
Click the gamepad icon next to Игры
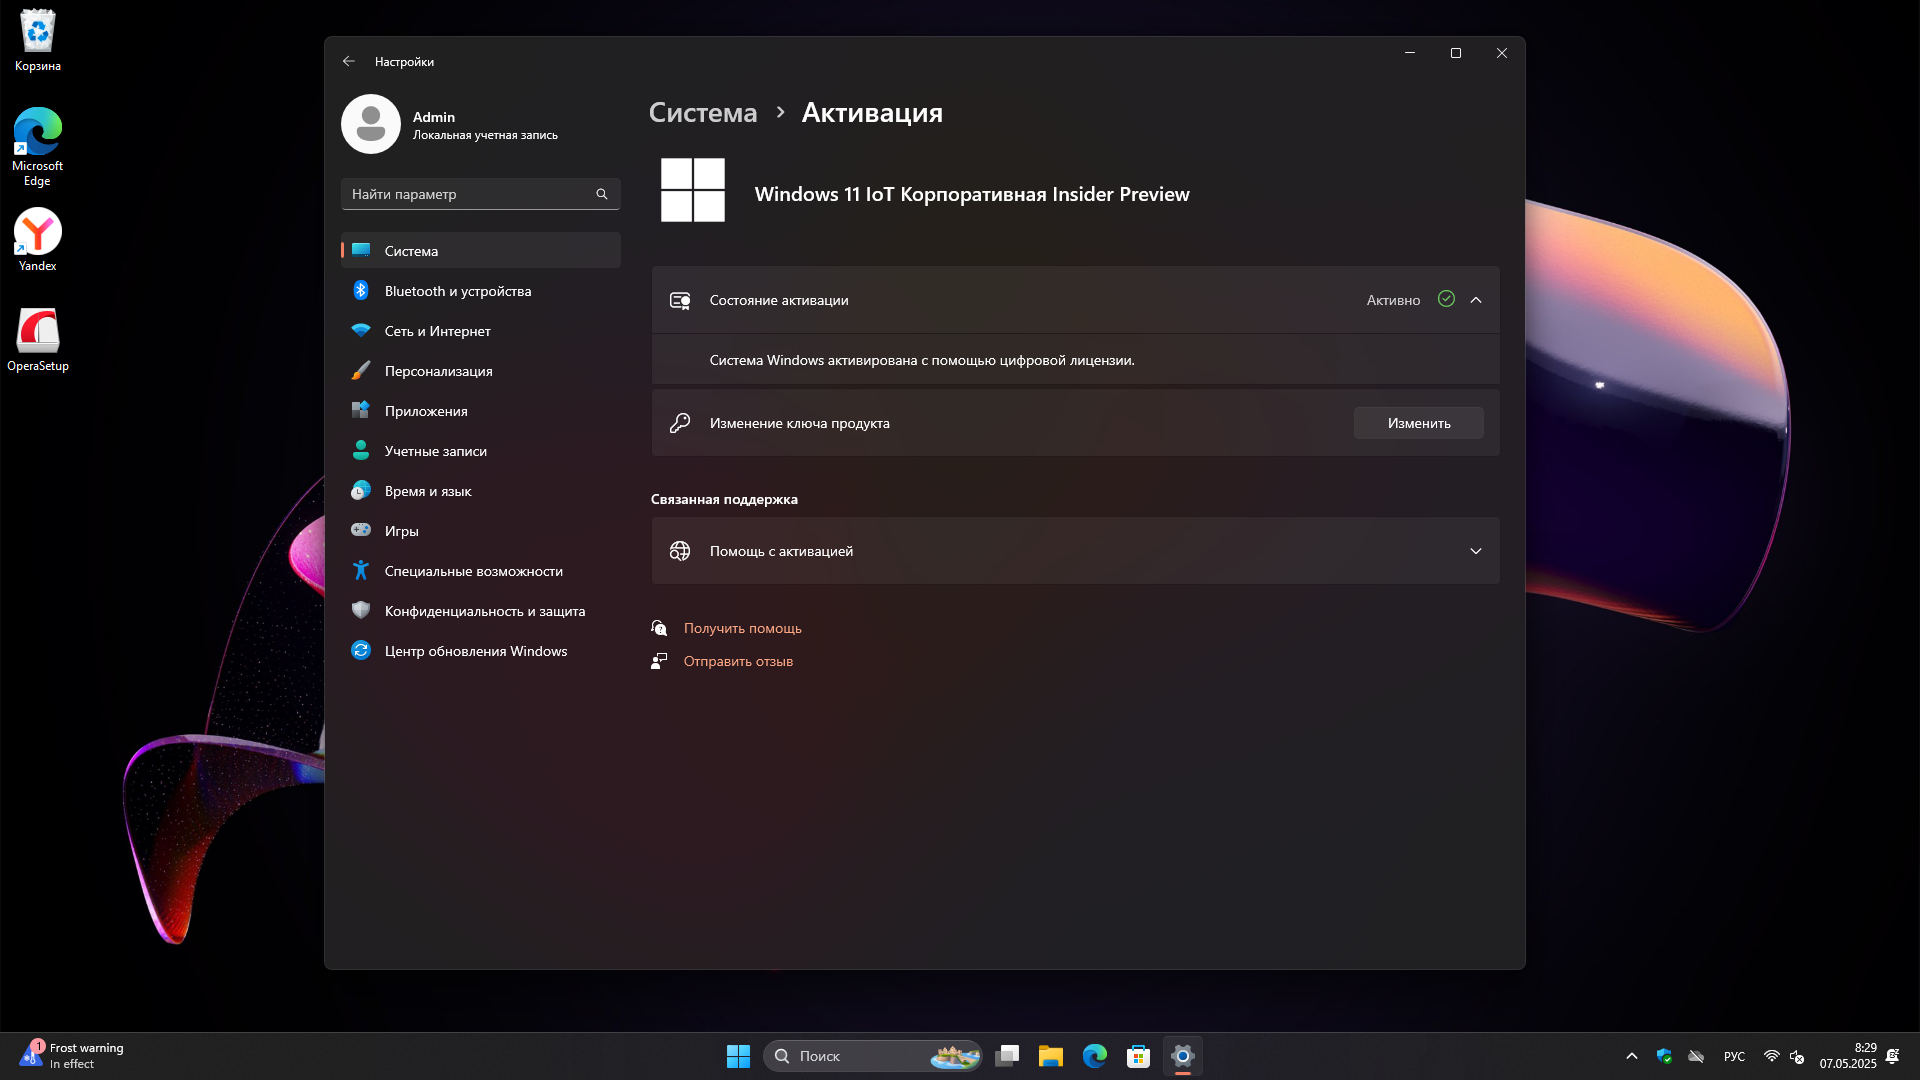[361, 530]
